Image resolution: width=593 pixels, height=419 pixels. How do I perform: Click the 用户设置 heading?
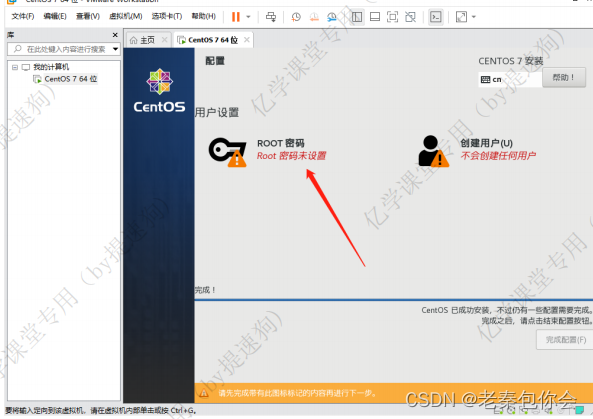(217, 112)
